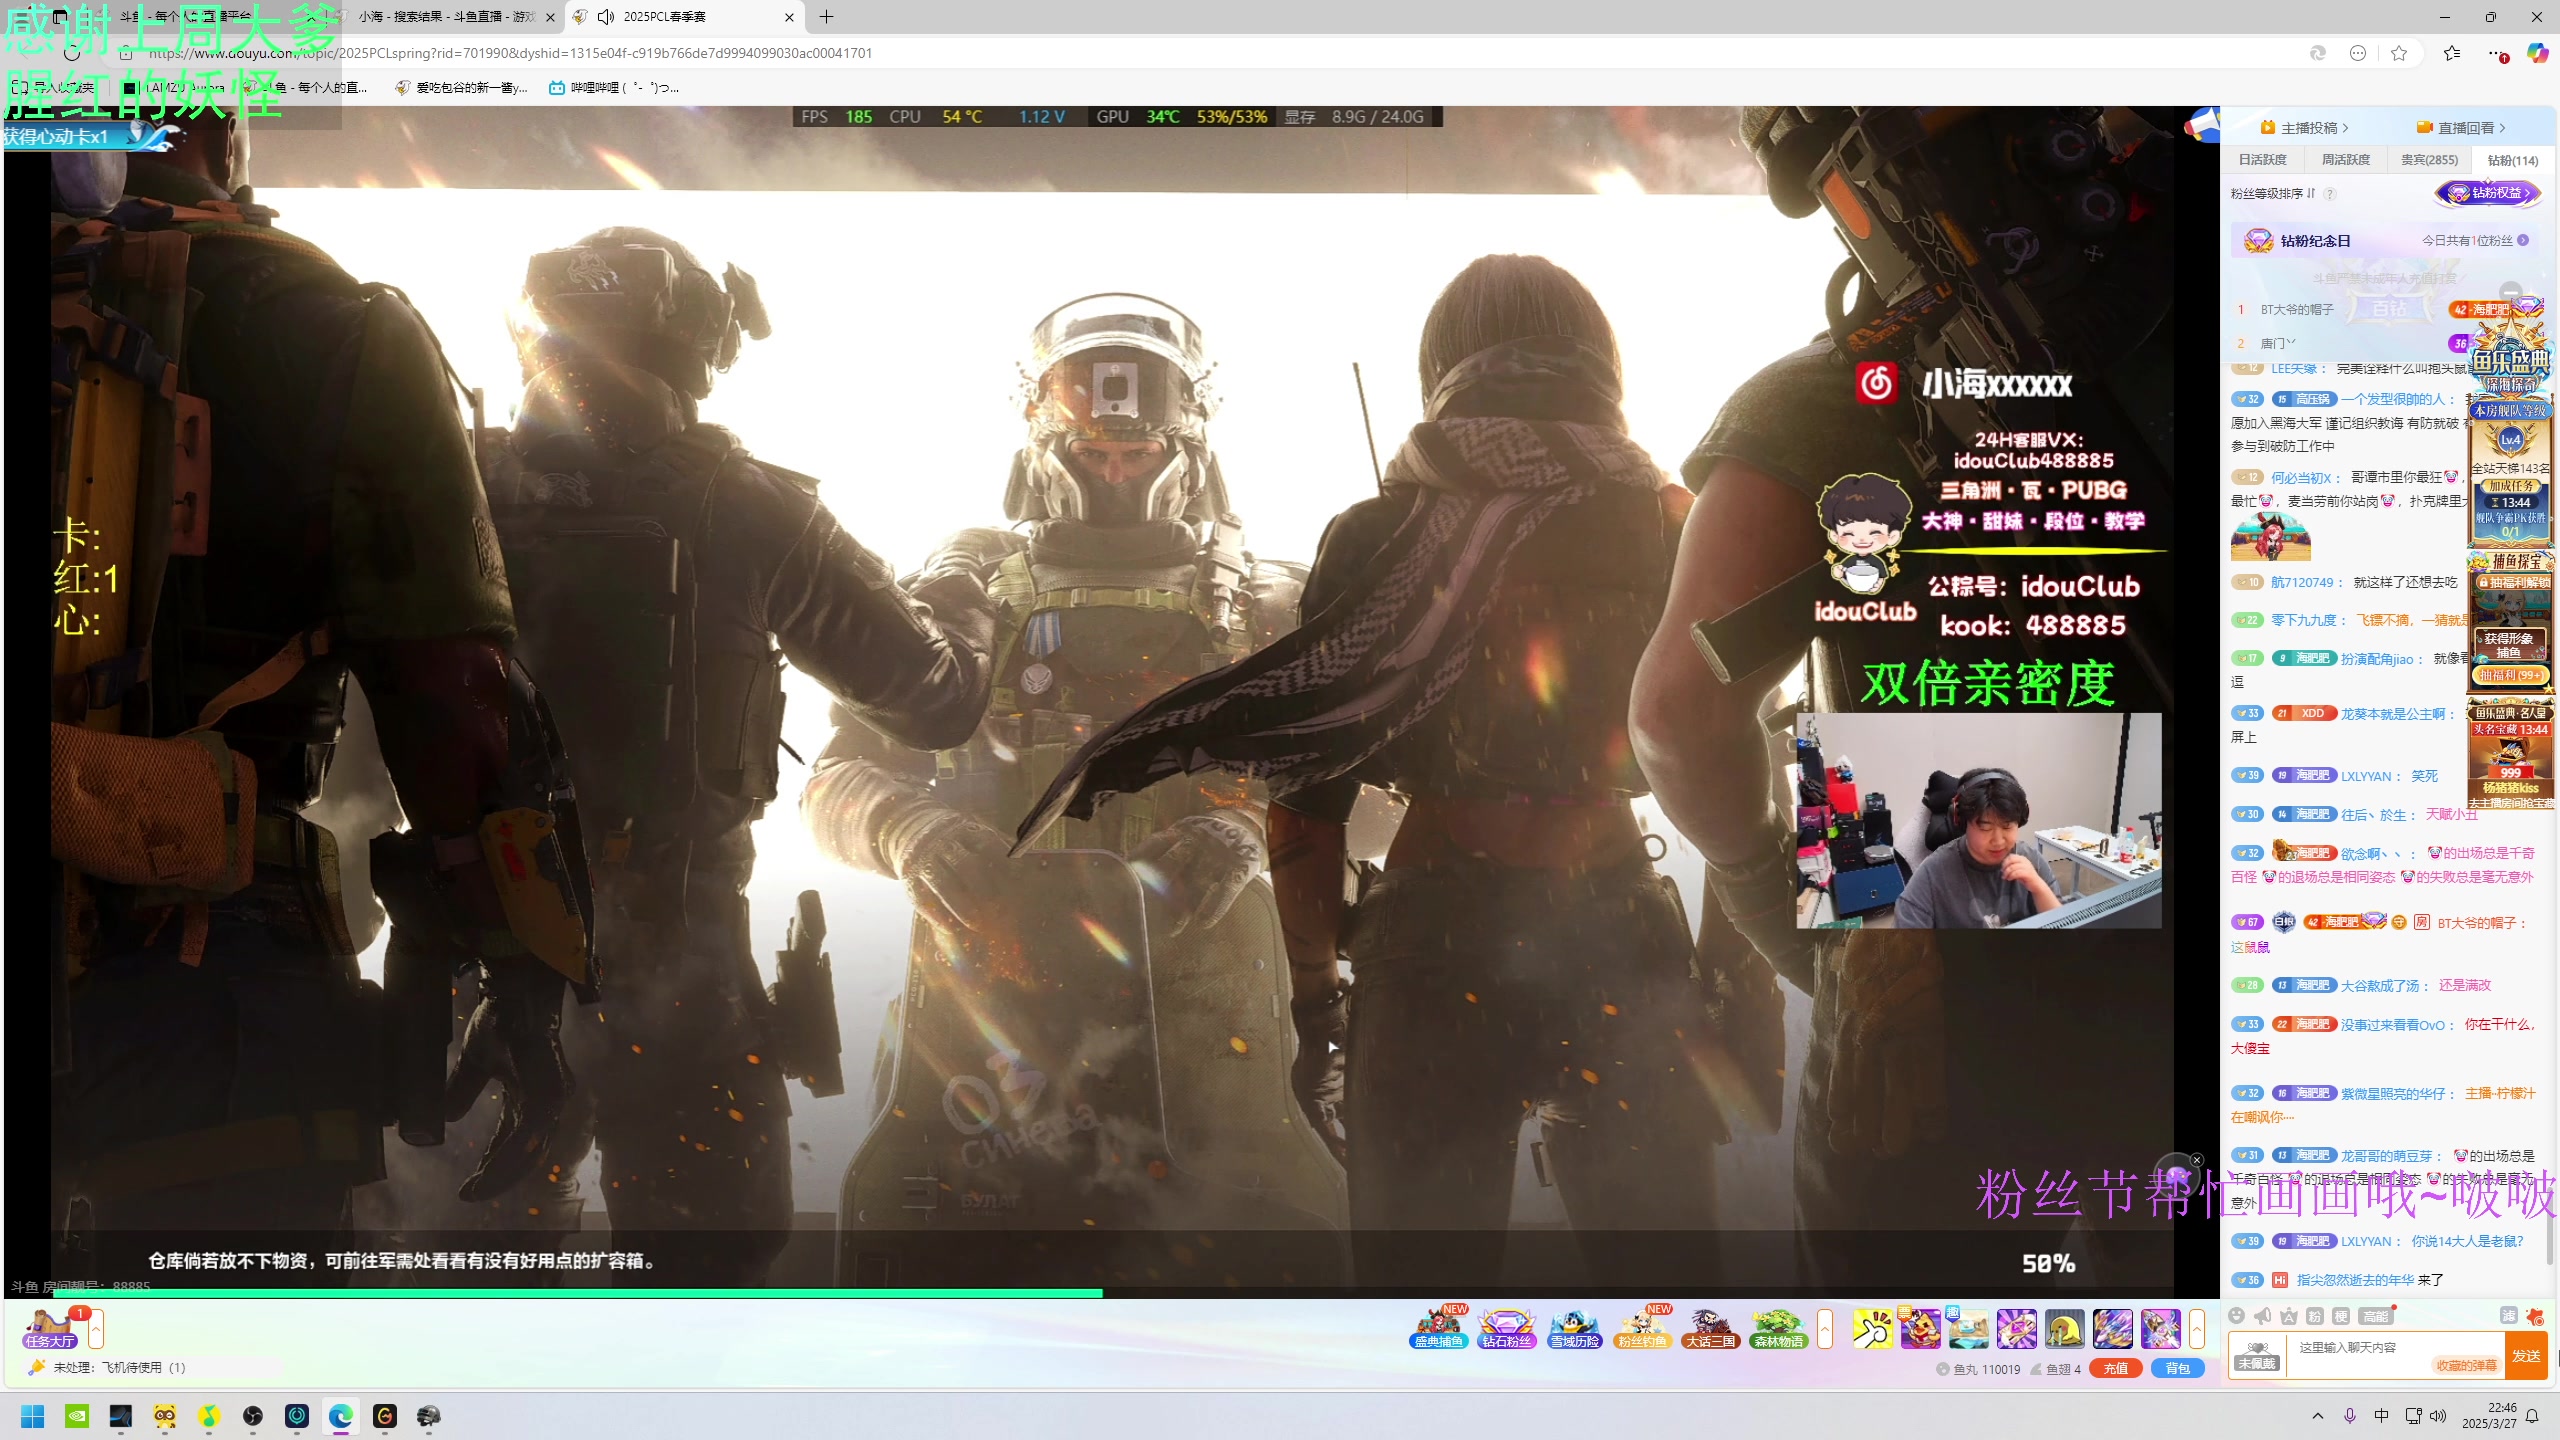This screenshot has height=1440, width=2560.
Task: Toggle tab audio mute speaker icon
Action: [x=606, y=17]
